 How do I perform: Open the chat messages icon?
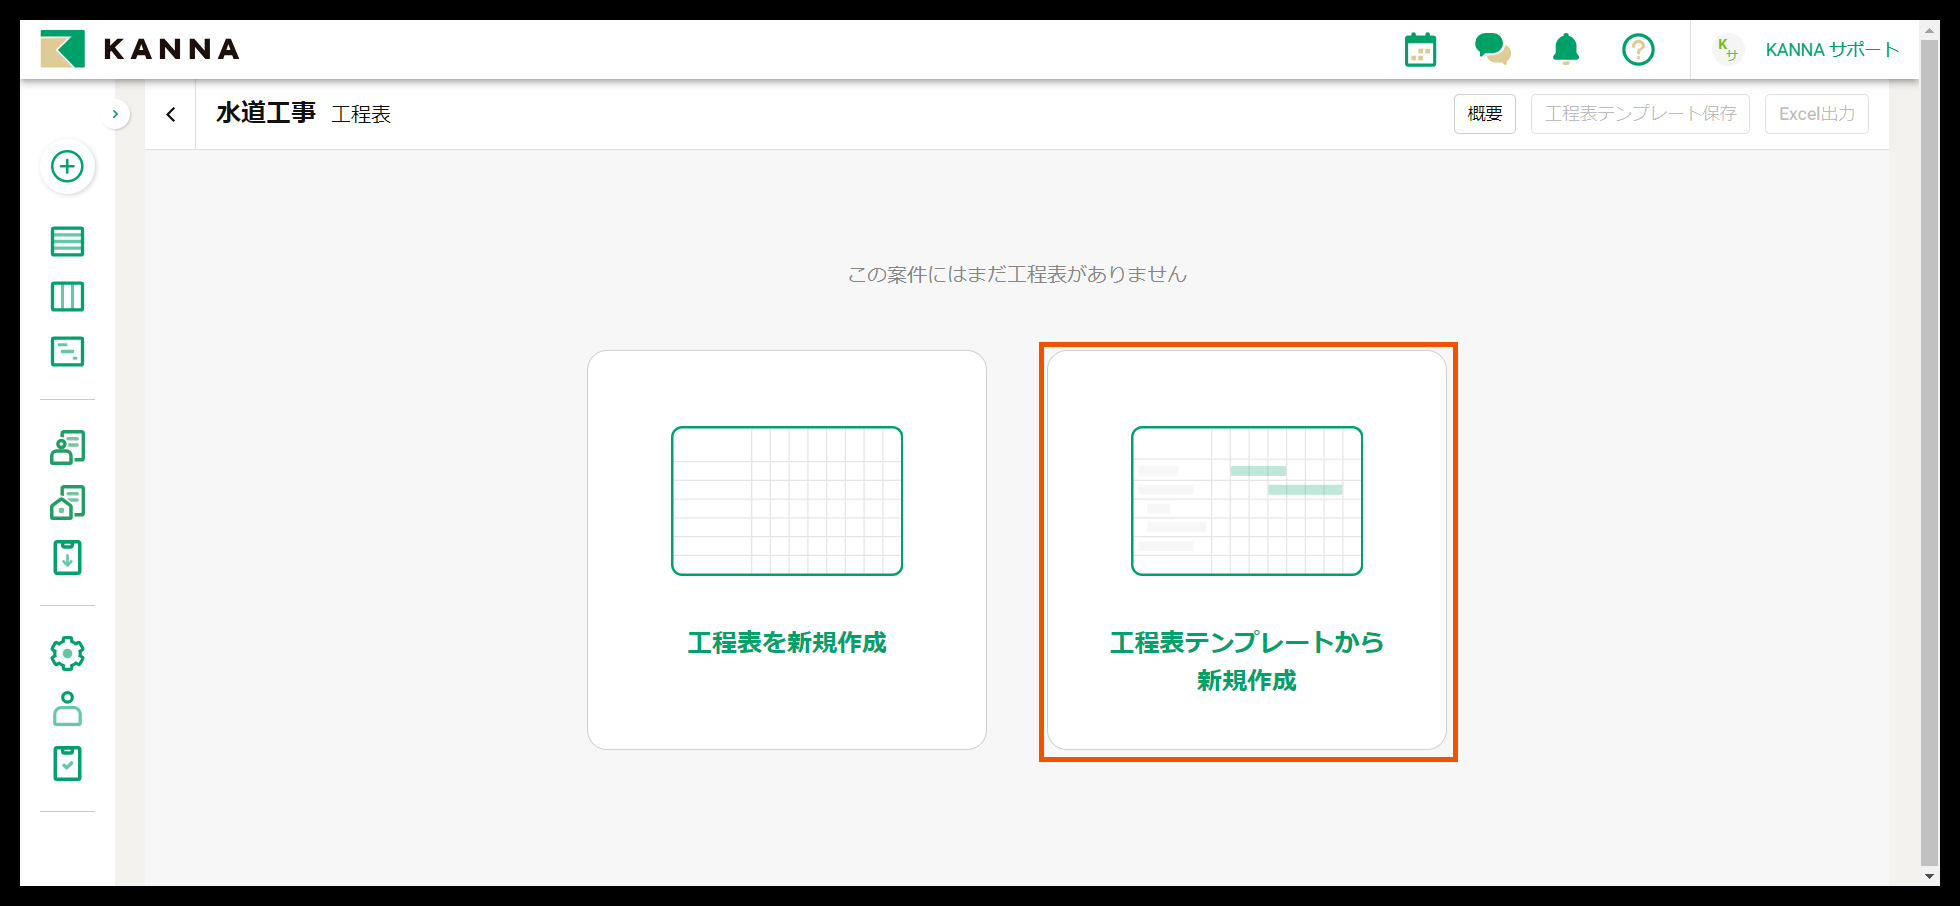1493,48
